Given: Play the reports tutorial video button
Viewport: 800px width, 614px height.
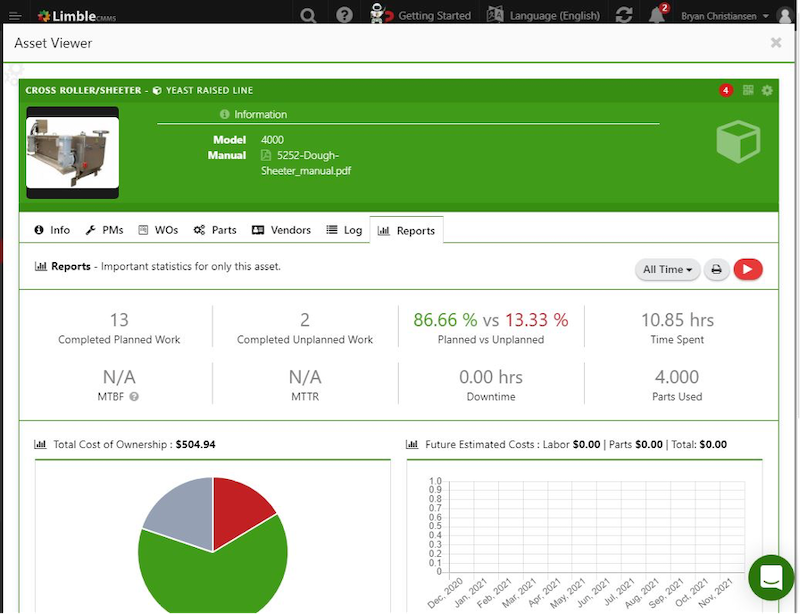Looking at the screenshot, I should [748, 269].
